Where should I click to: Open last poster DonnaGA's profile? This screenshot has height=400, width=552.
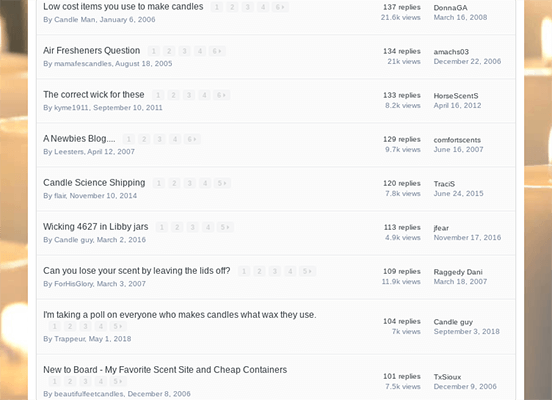(450, 8)
